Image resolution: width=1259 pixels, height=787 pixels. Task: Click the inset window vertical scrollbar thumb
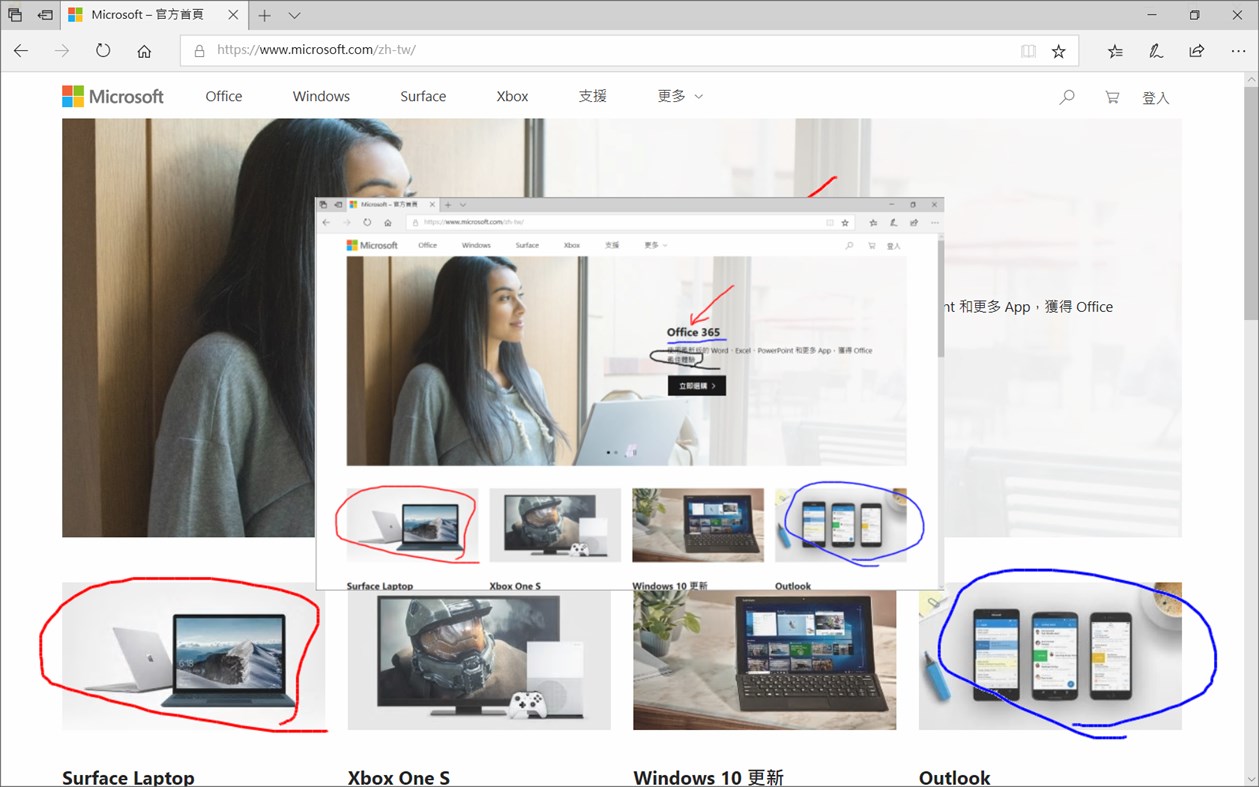(x=940, y=300)
